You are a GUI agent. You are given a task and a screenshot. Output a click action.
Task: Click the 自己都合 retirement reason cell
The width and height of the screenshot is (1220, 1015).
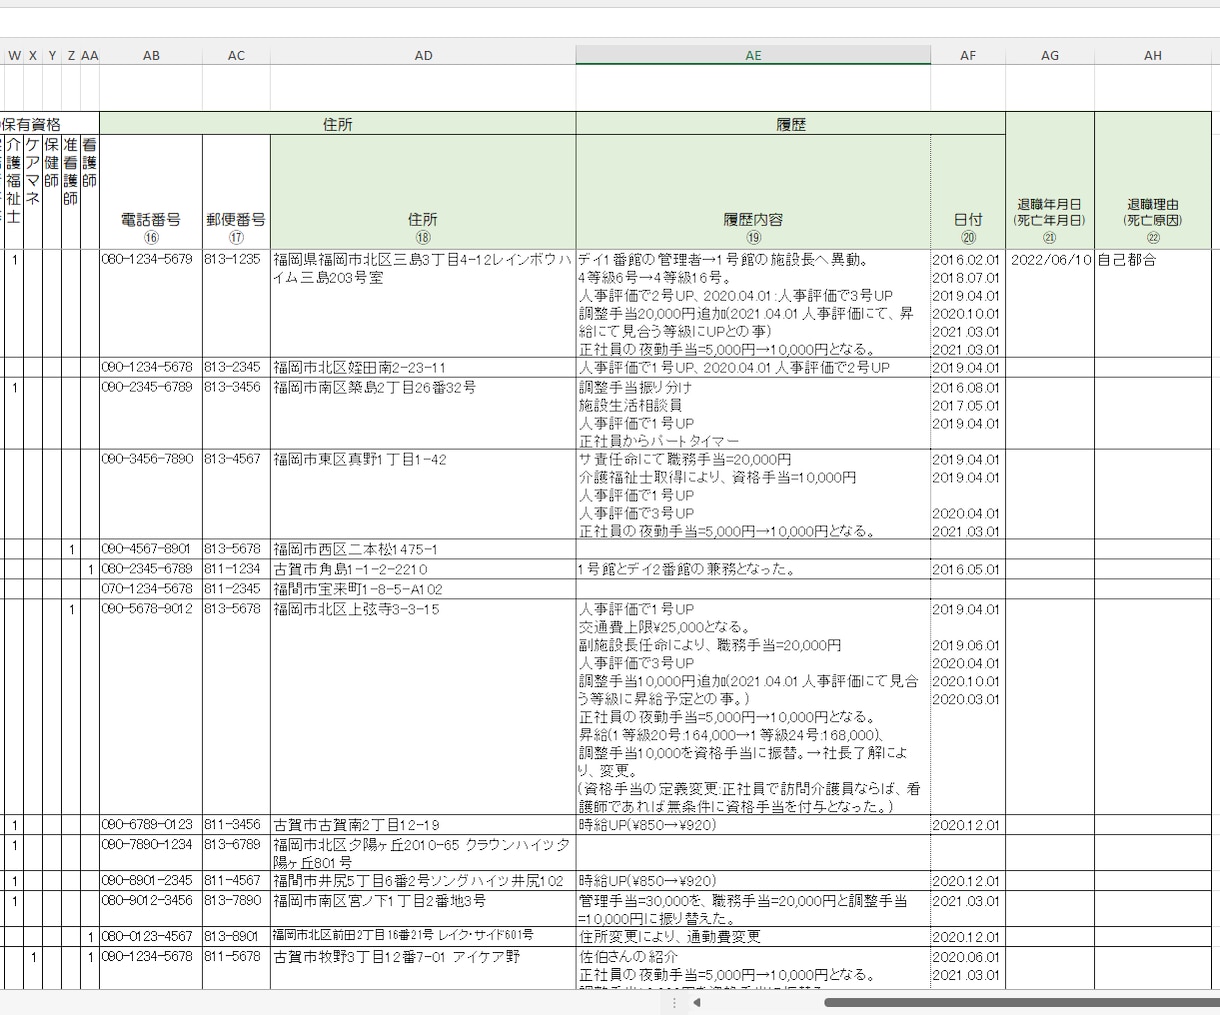1153,304
